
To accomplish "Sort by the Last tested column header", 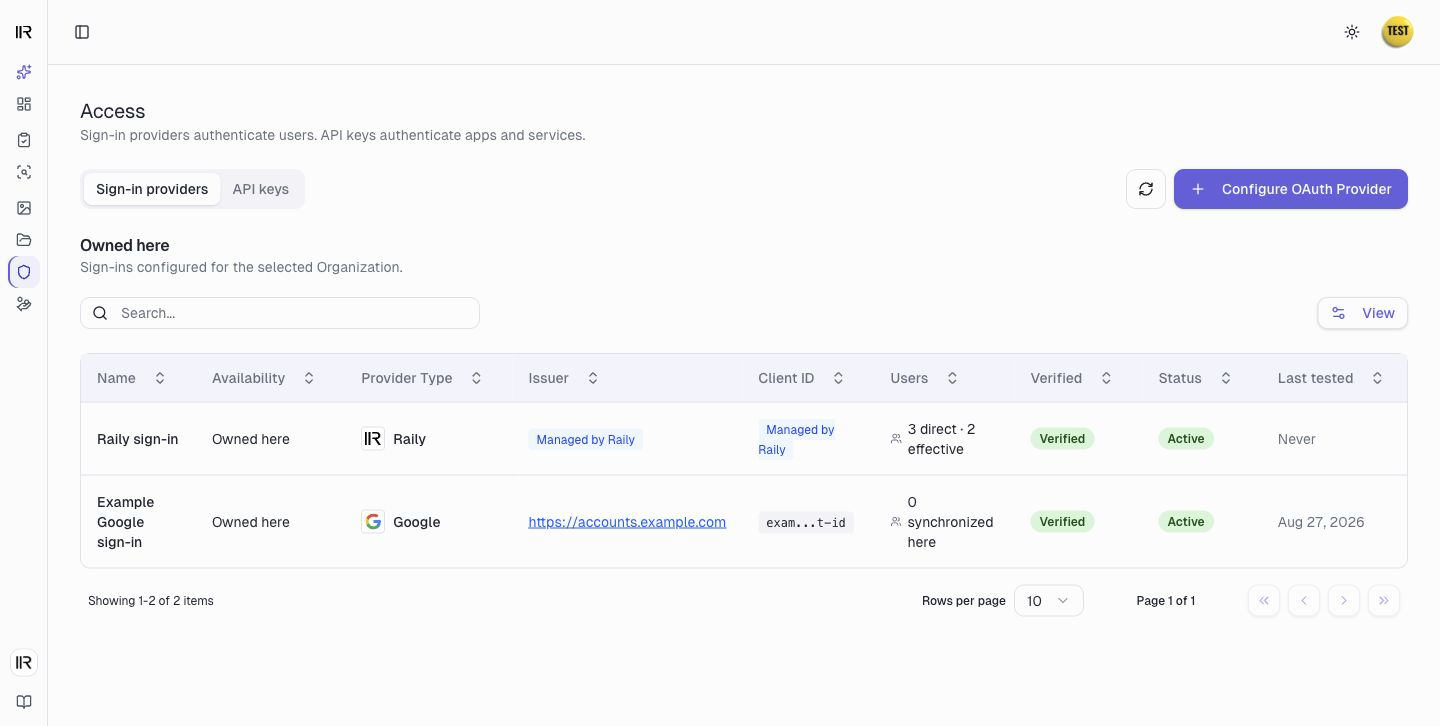I will (x=1330, y=378).
